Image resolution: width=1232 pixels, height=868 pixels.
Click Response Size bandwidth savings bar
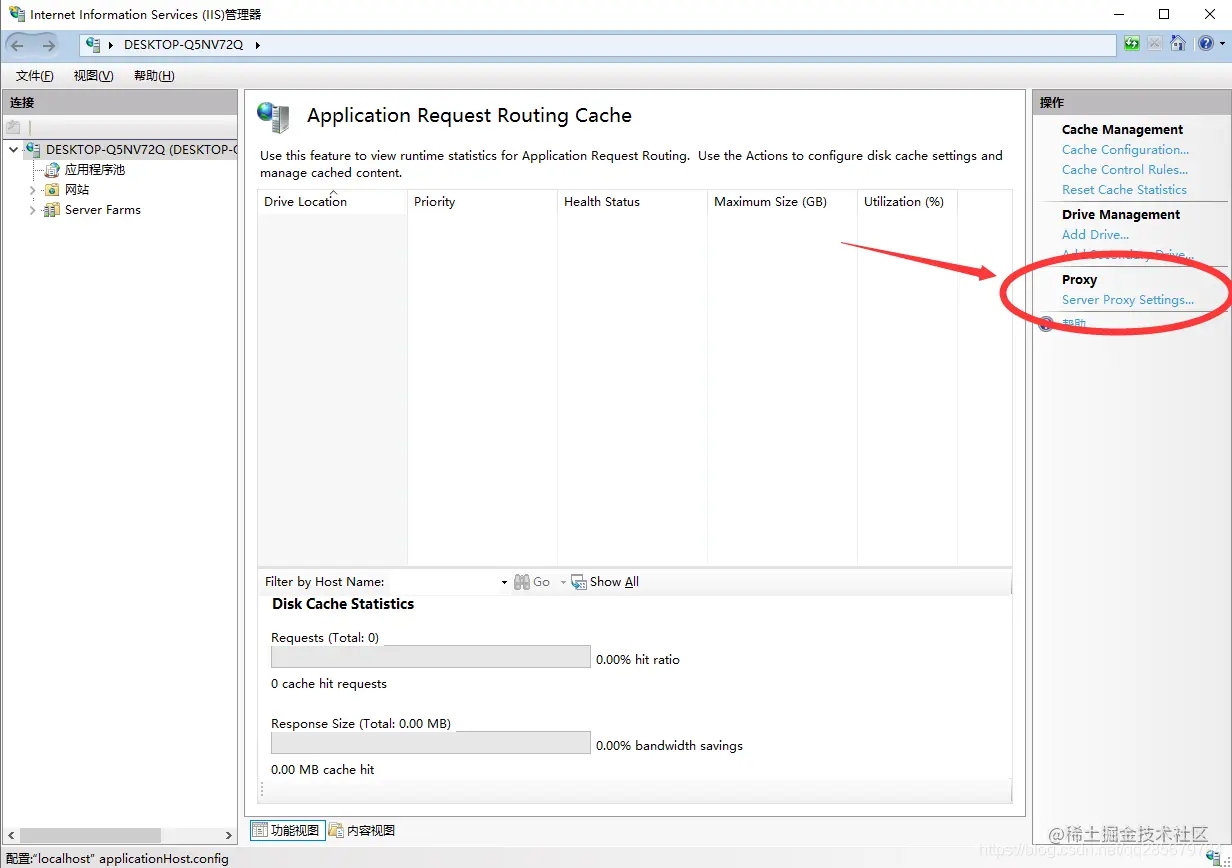(x=431, y=742)
